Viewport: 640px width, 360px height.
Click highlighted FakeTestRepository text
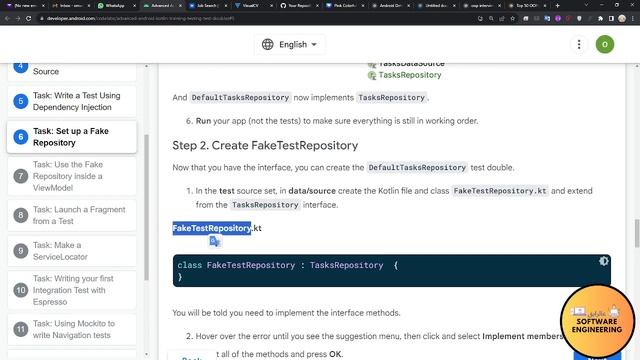pos(211,228)
